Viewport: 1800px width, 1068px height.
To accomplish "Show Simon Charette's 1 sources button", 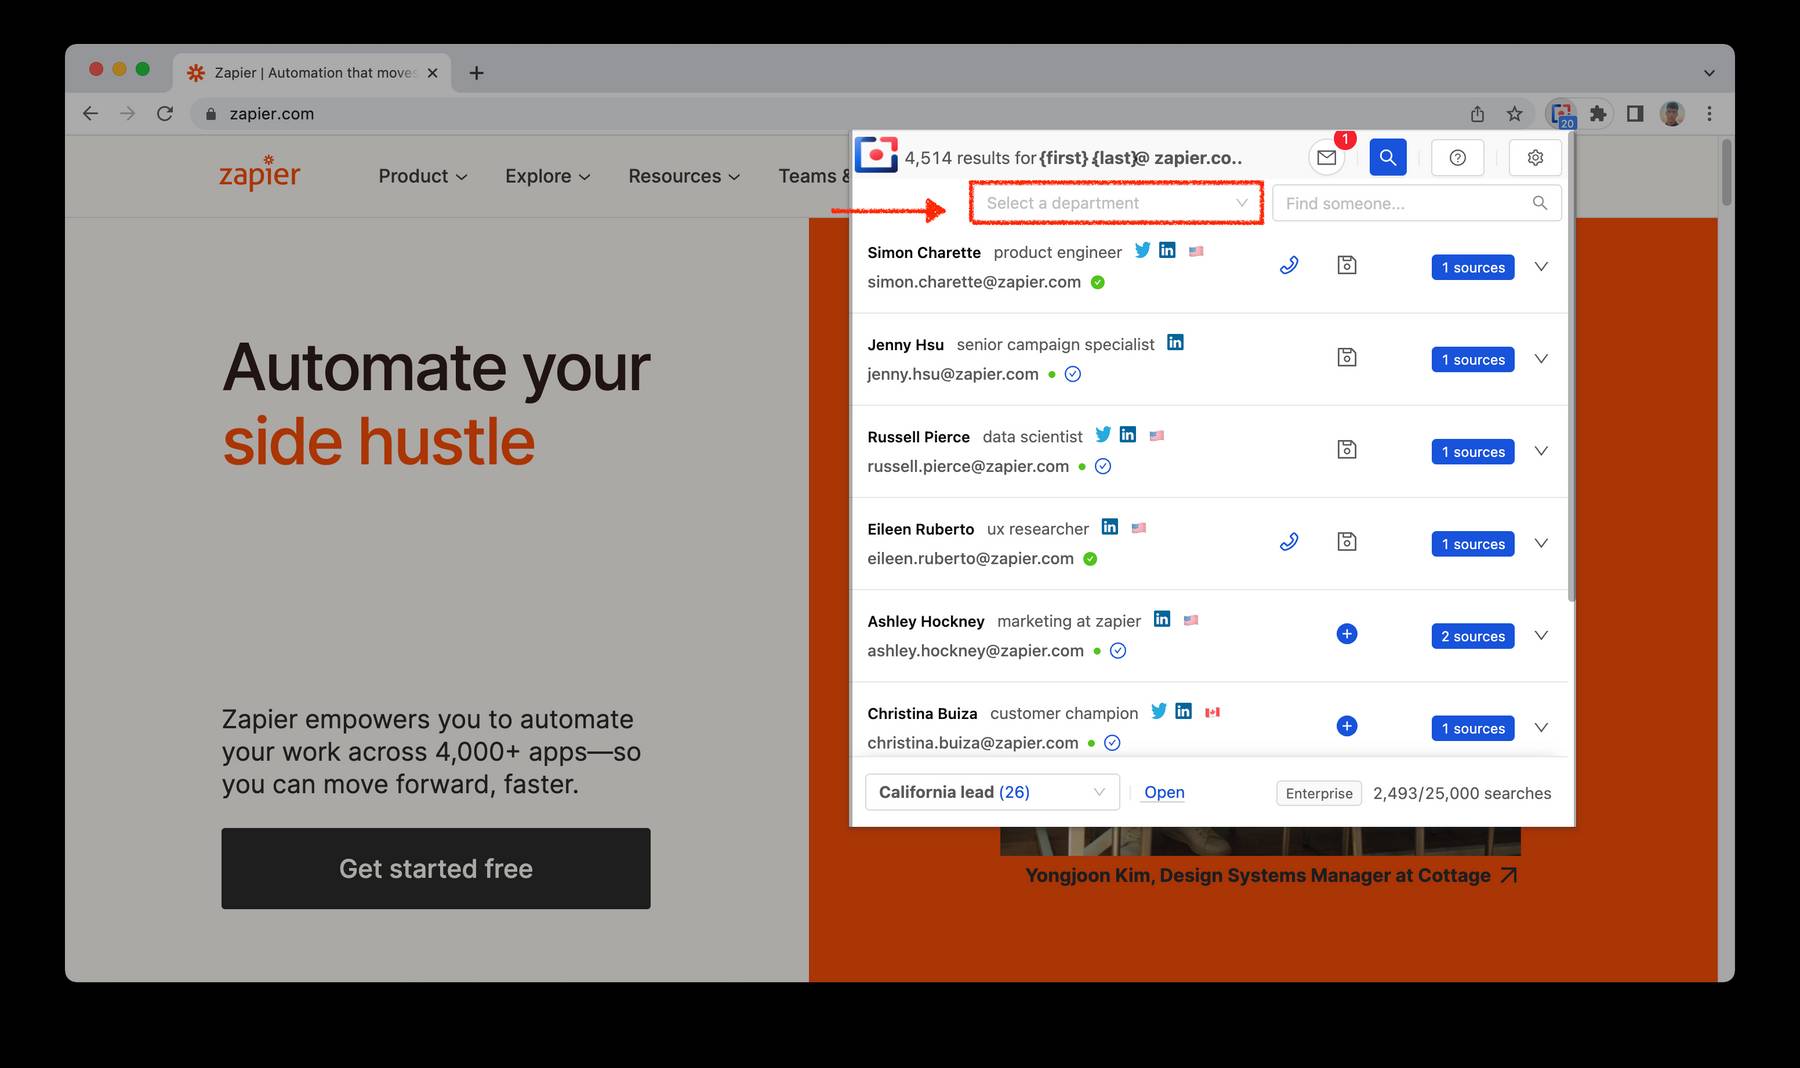I will [1473, 267].
